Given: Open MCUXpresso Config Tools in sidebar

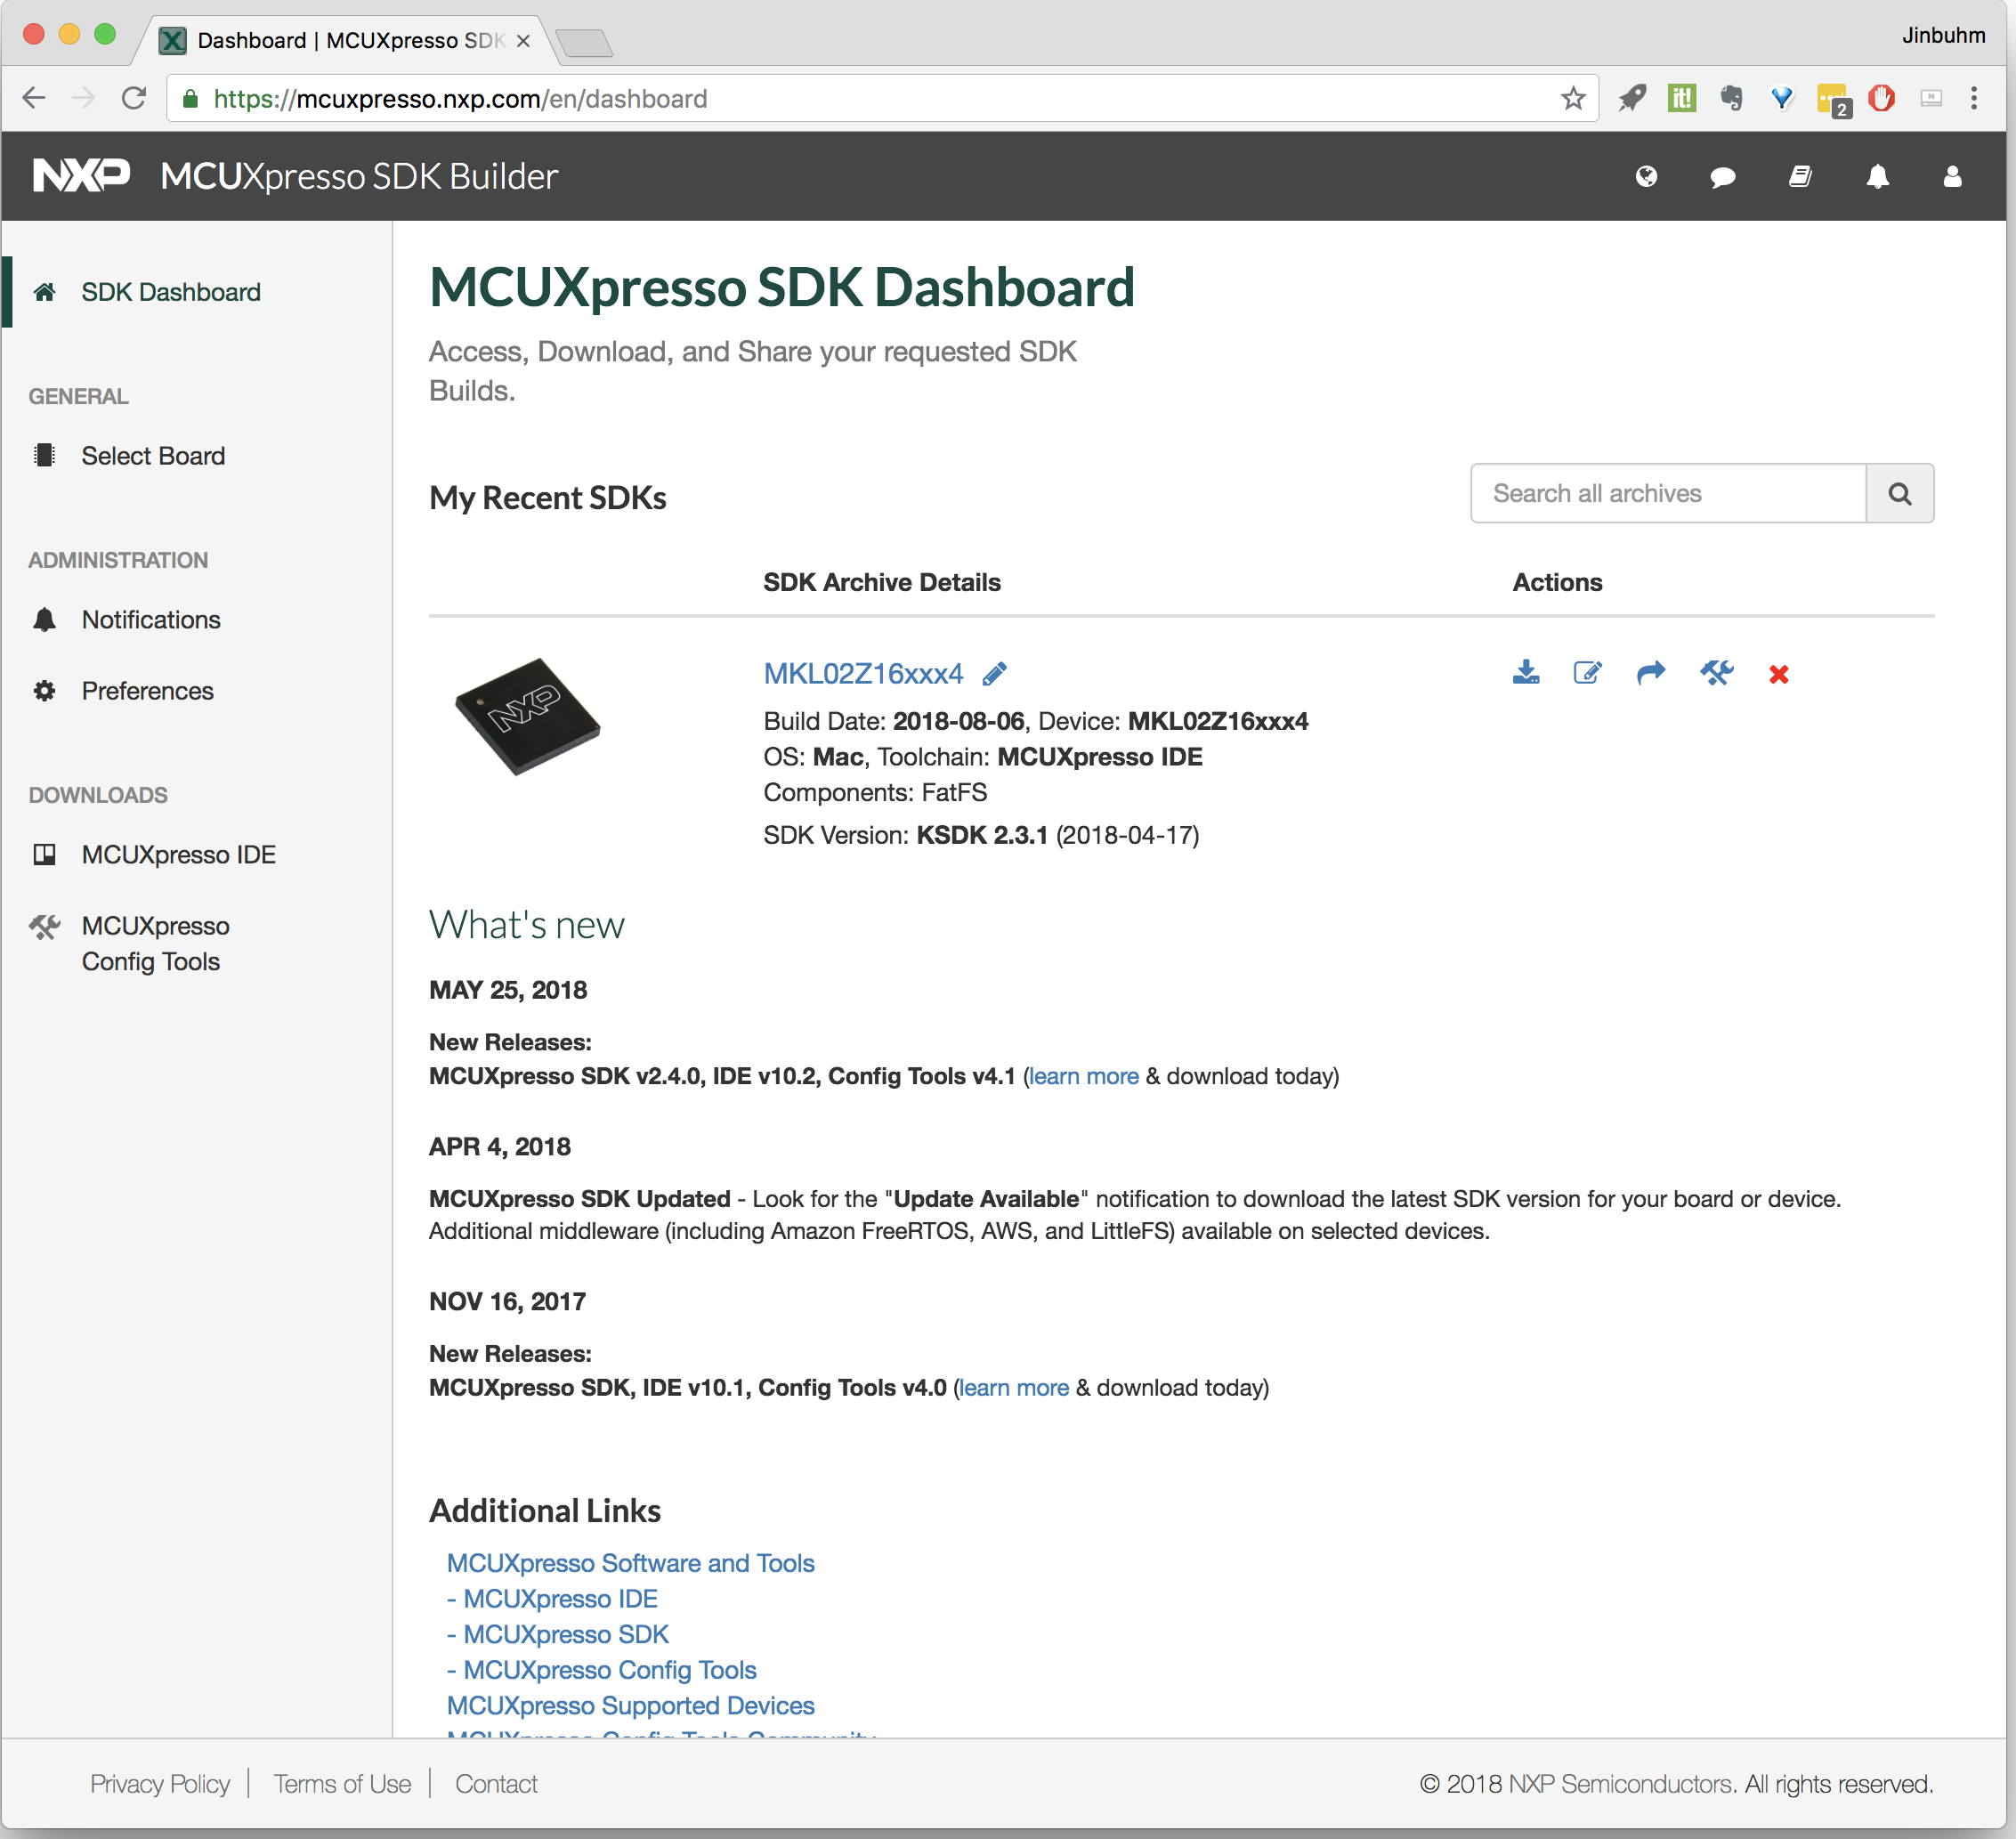Looking at the screenshot, I should (x=155, y=943).
